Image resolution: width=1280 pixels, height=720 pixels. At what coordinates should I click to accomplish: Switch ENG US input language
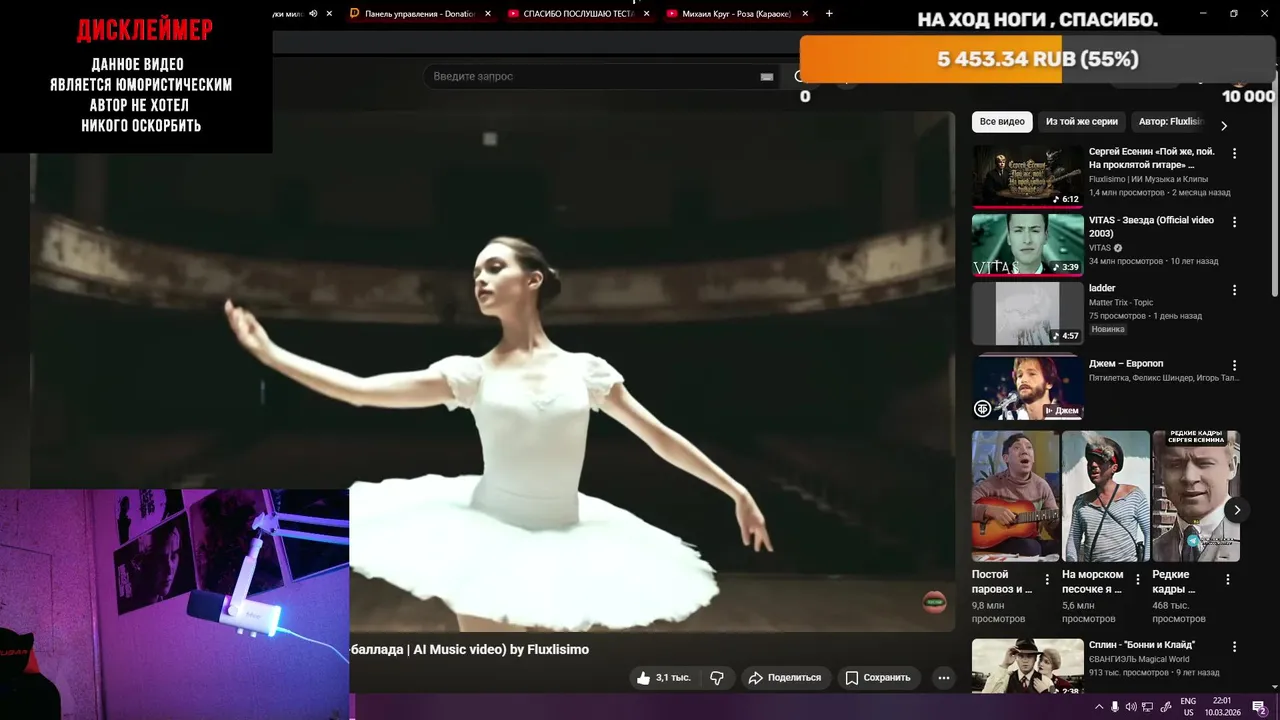click(x=1188, y=707)
